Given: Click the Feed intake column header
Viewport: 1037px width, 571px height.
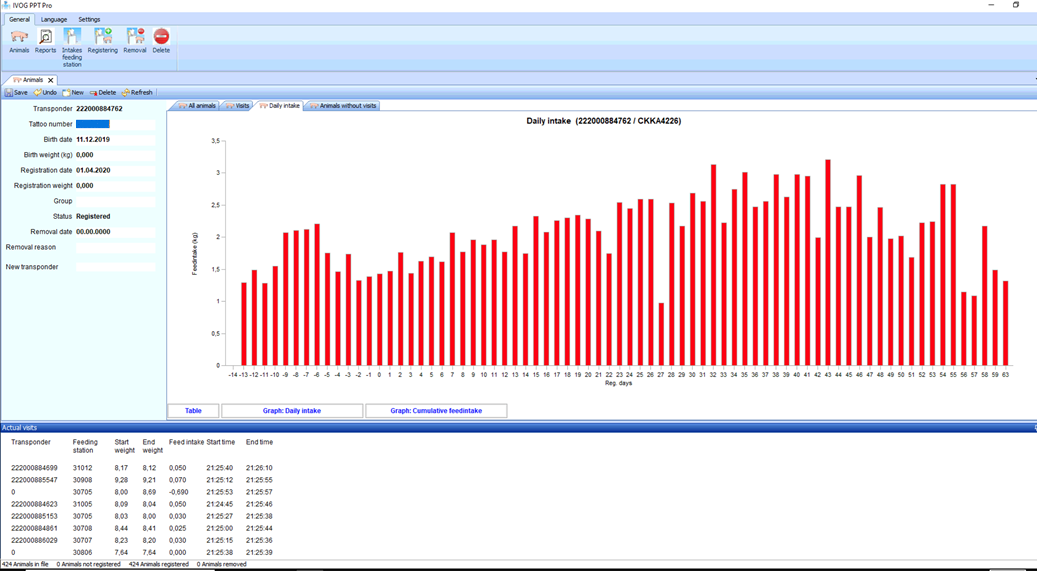Looking at the screenshot, I should coord(187,442).
